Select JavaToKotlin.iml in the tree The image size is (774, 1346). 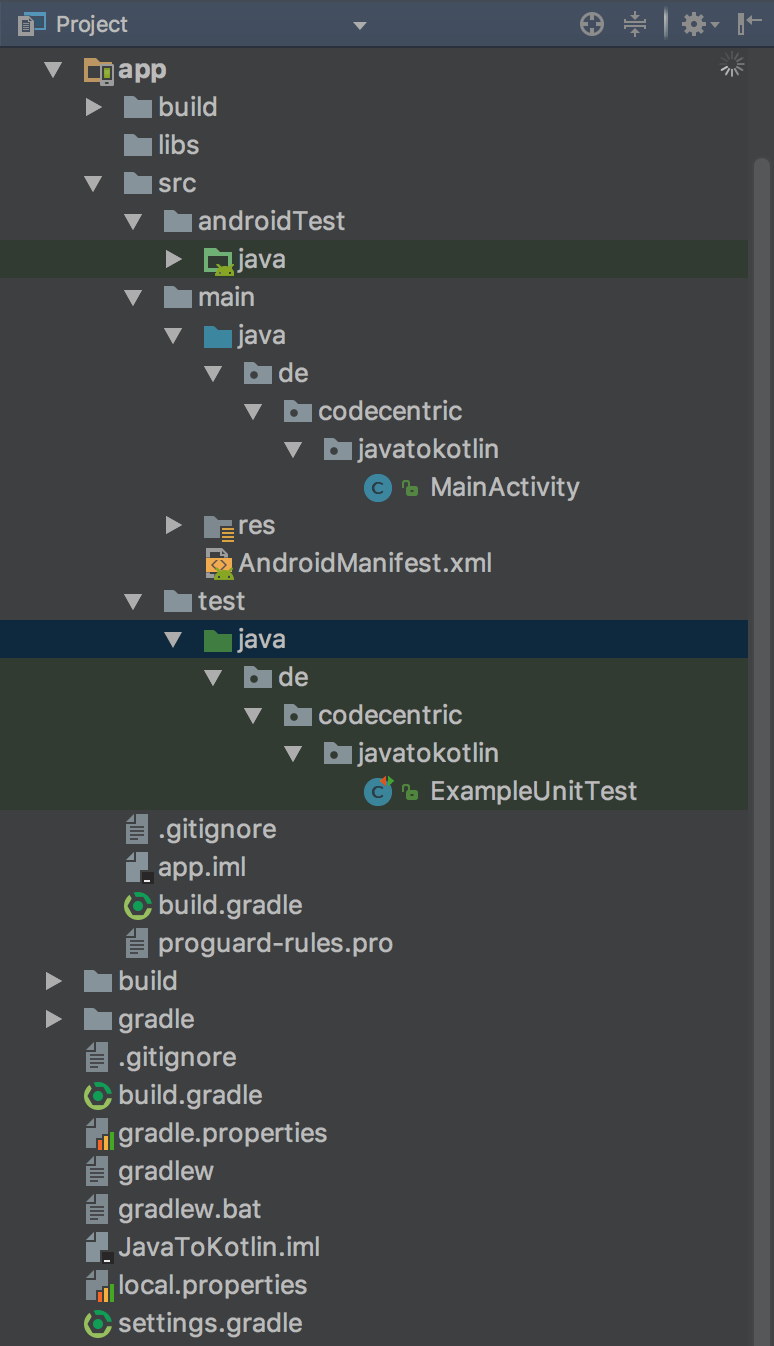point(218,1247)
